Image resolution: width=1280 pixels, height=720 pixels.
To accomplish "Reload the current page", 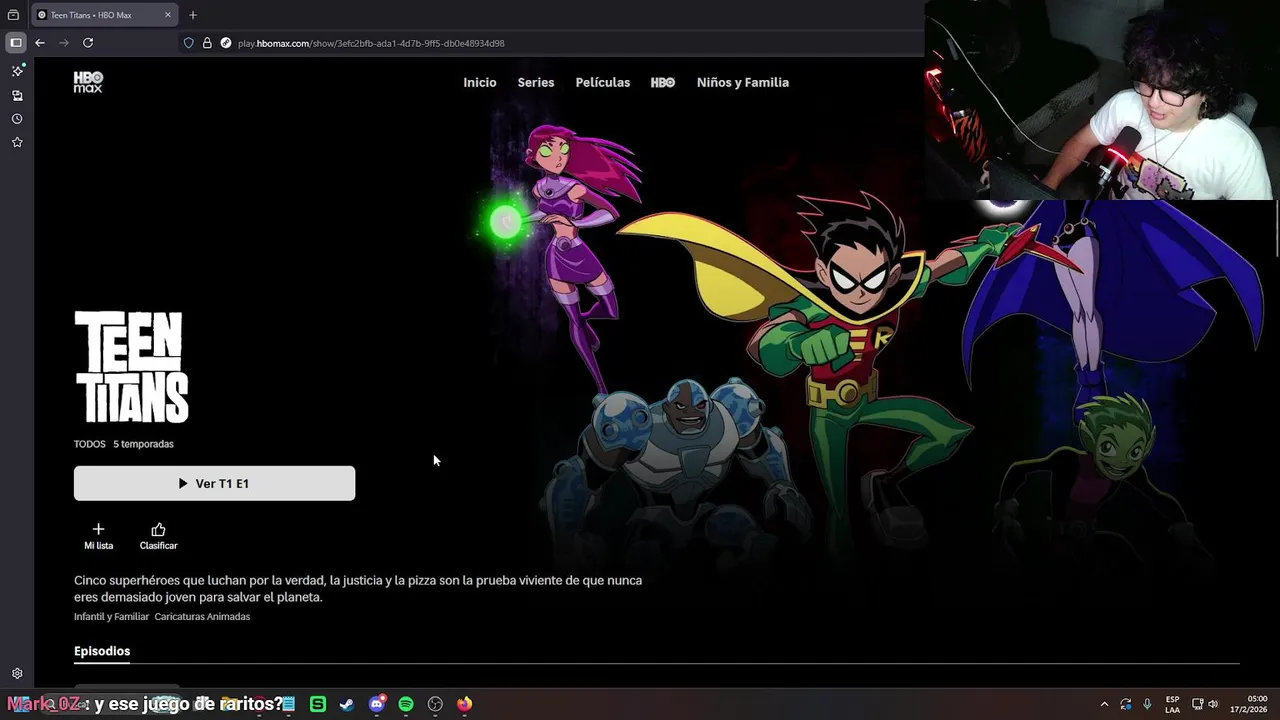I will click(x=88, y=43).
